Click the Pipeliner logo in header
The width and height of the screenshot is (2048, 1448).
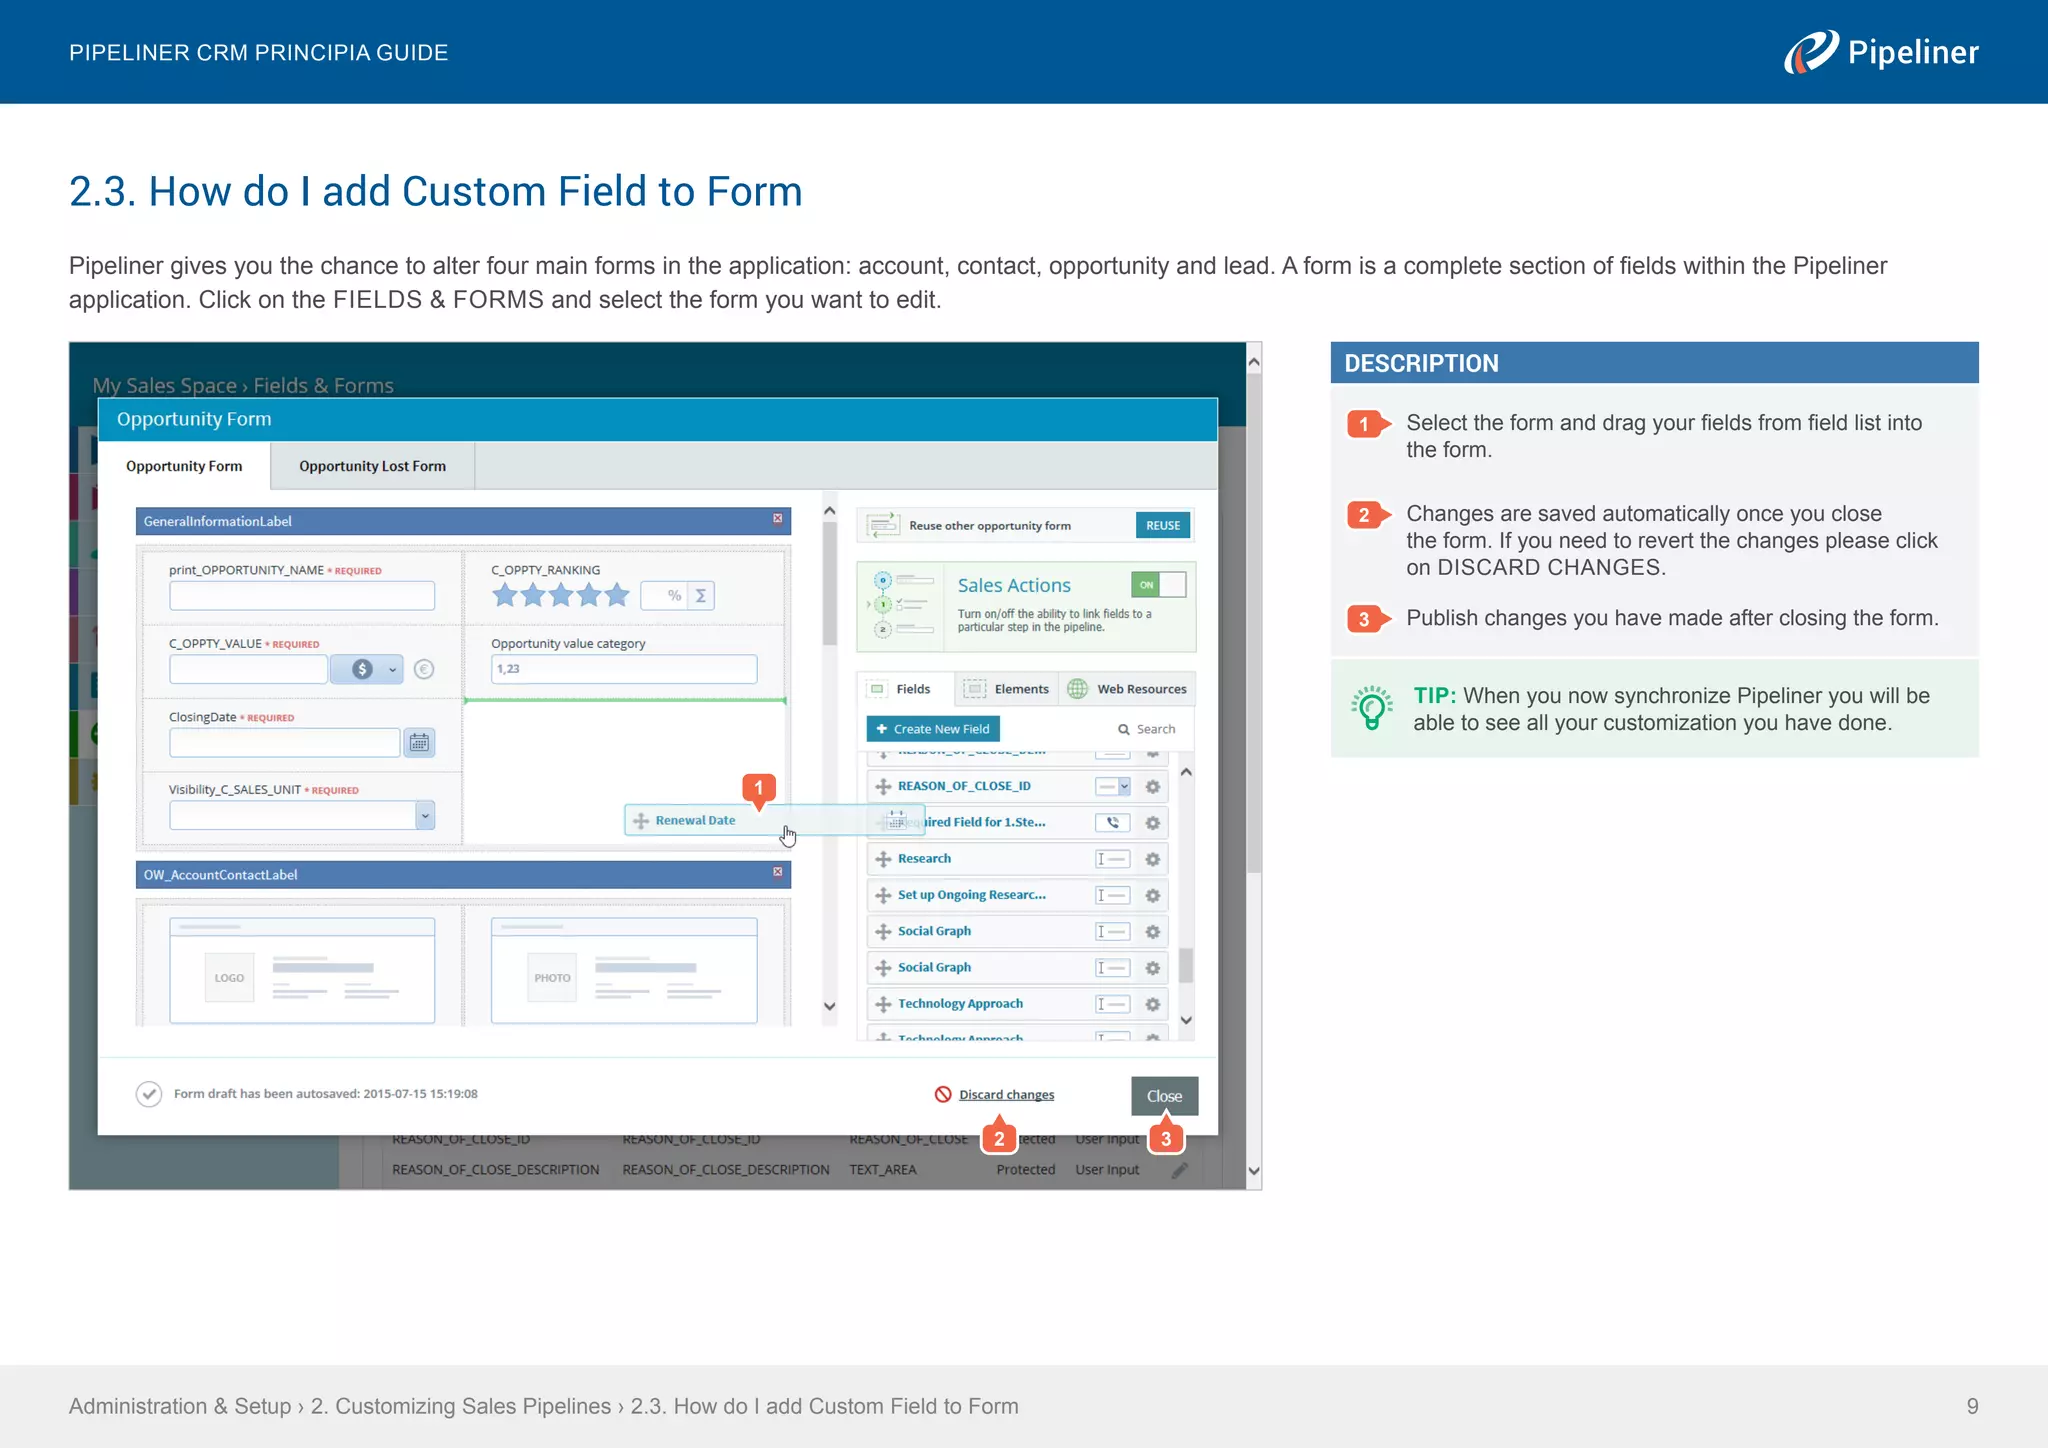point(1881,52)
